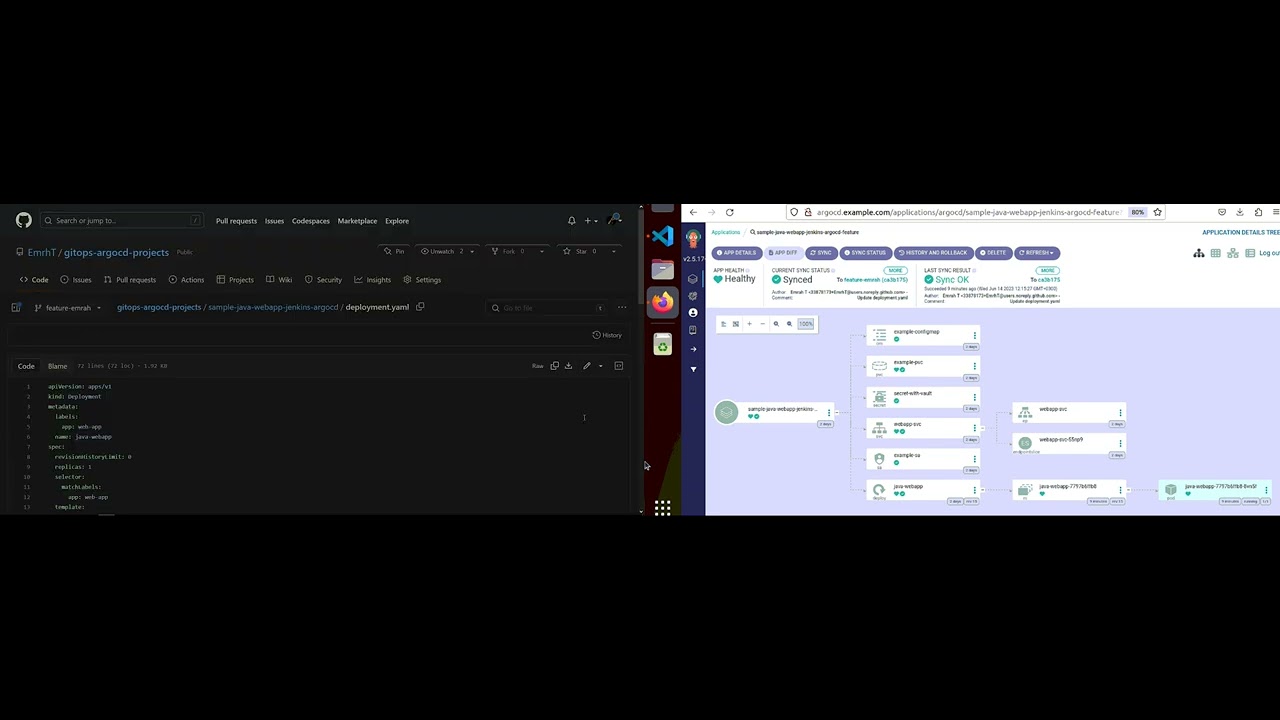Select the example-configmap node
1280x720 pixels.
point(923,336)
